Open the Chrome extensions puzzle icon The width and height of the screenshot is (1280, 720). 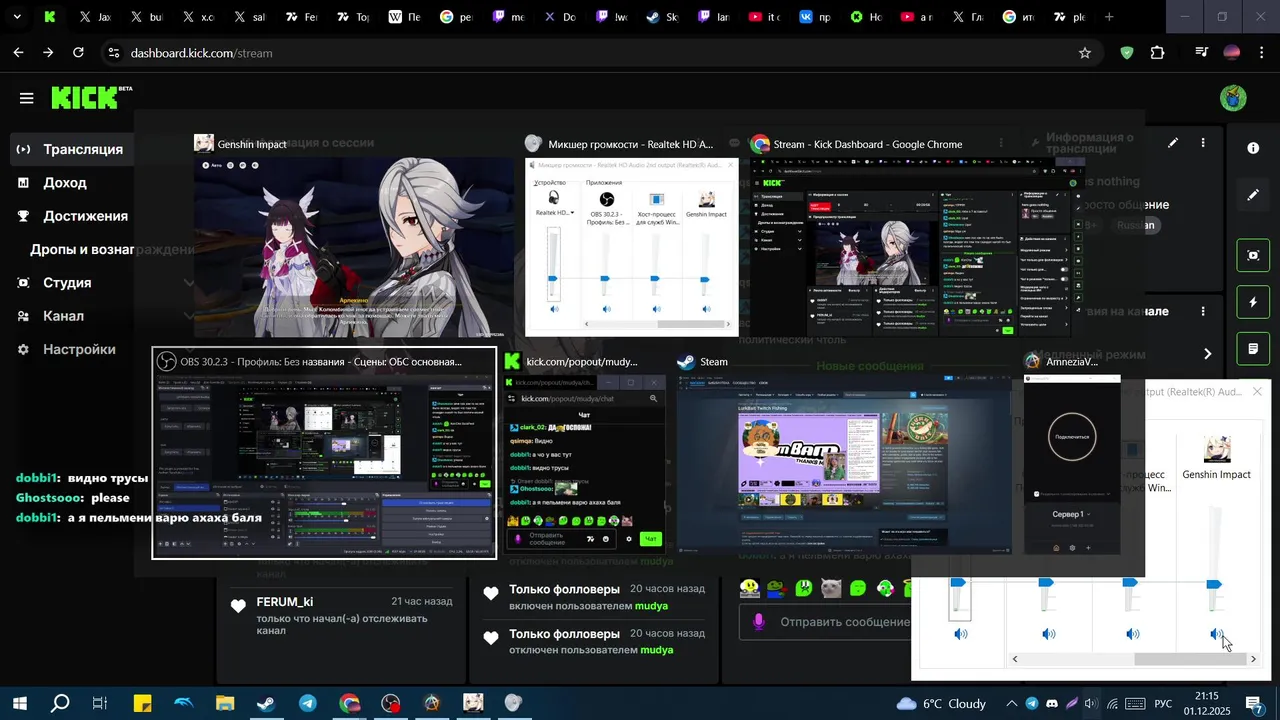tap(1158, 53)
